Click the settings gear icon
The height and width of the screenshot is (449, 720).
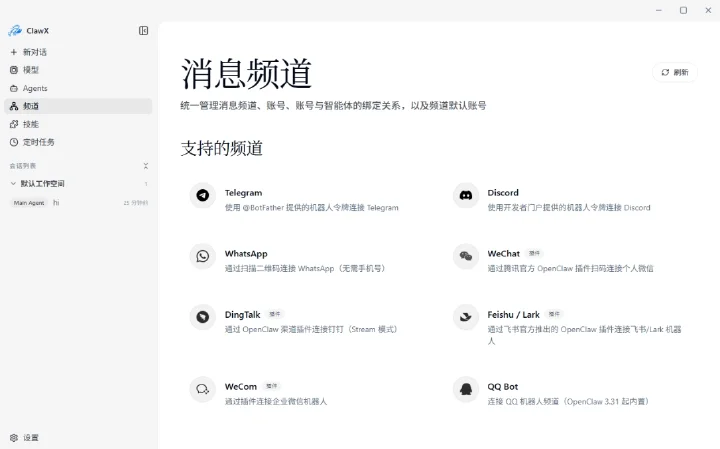[14, 438]
